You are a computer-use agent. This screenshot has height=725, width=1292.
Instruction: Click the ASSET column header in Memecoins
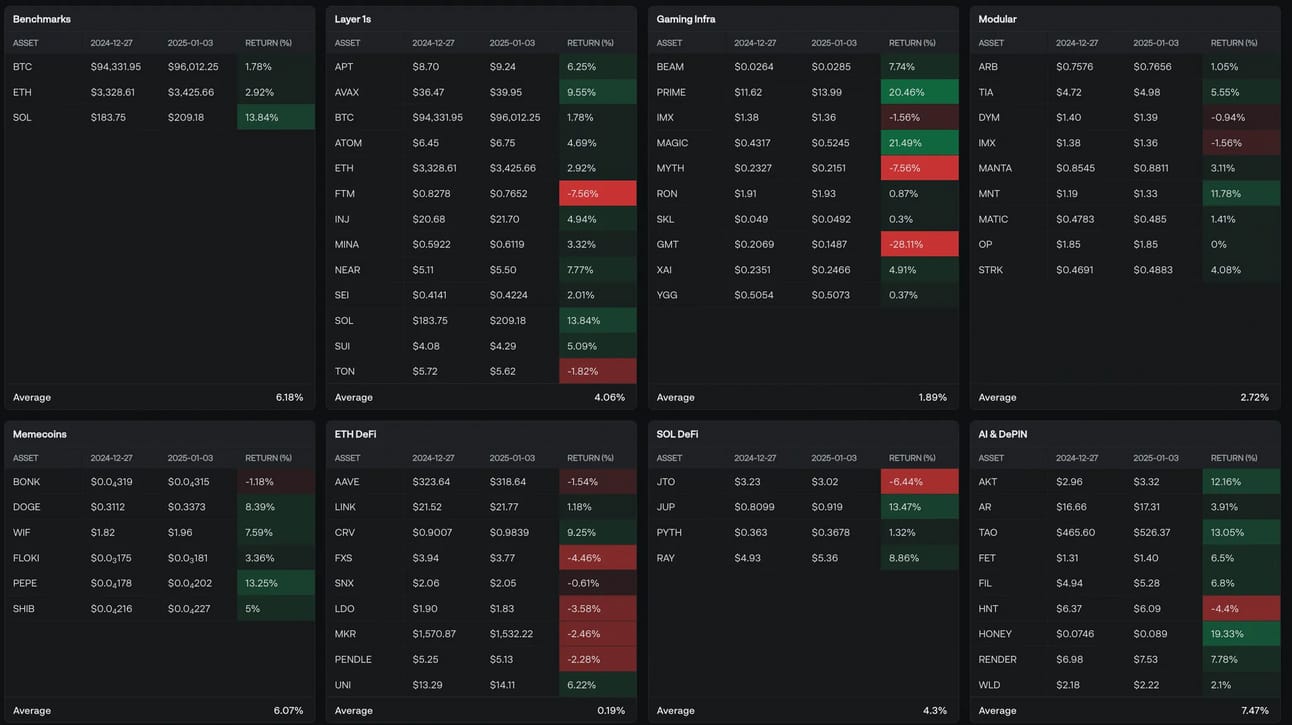click(26, 458)
